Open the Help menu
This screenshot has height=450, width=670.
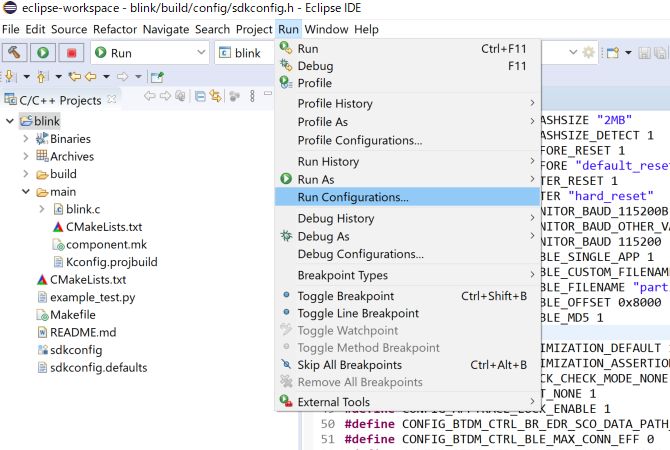pyautogui.click(x=366, y=29)
